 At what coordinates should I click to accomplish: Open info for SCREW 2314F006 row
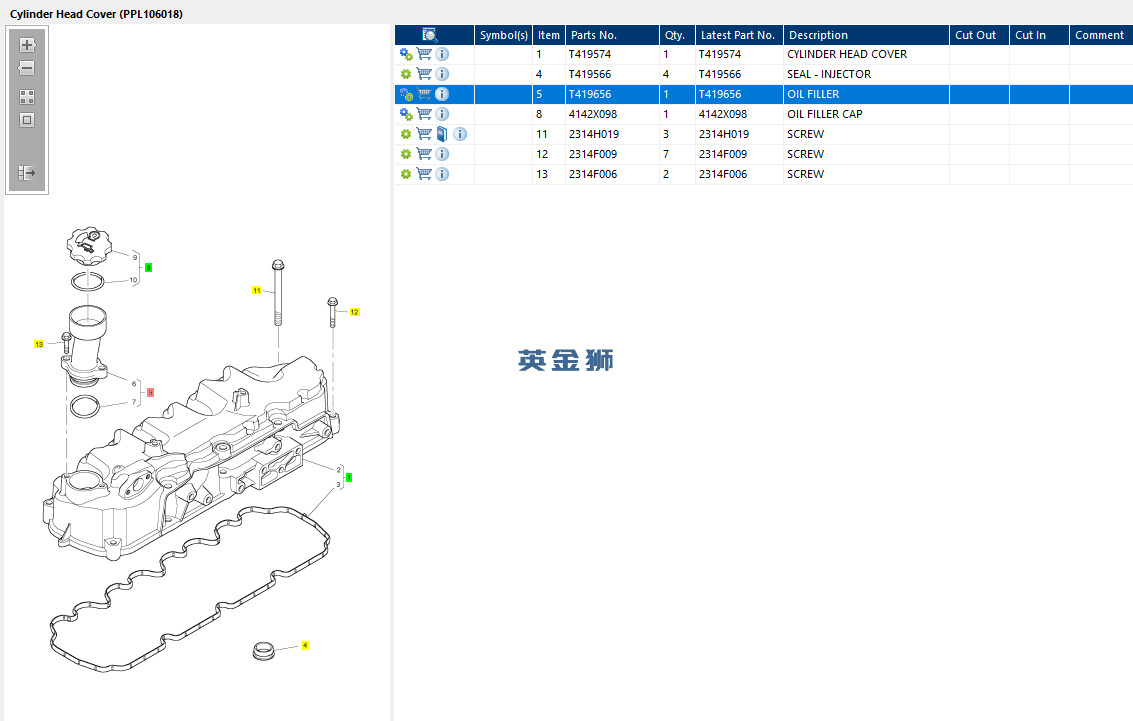click(442, 174)
